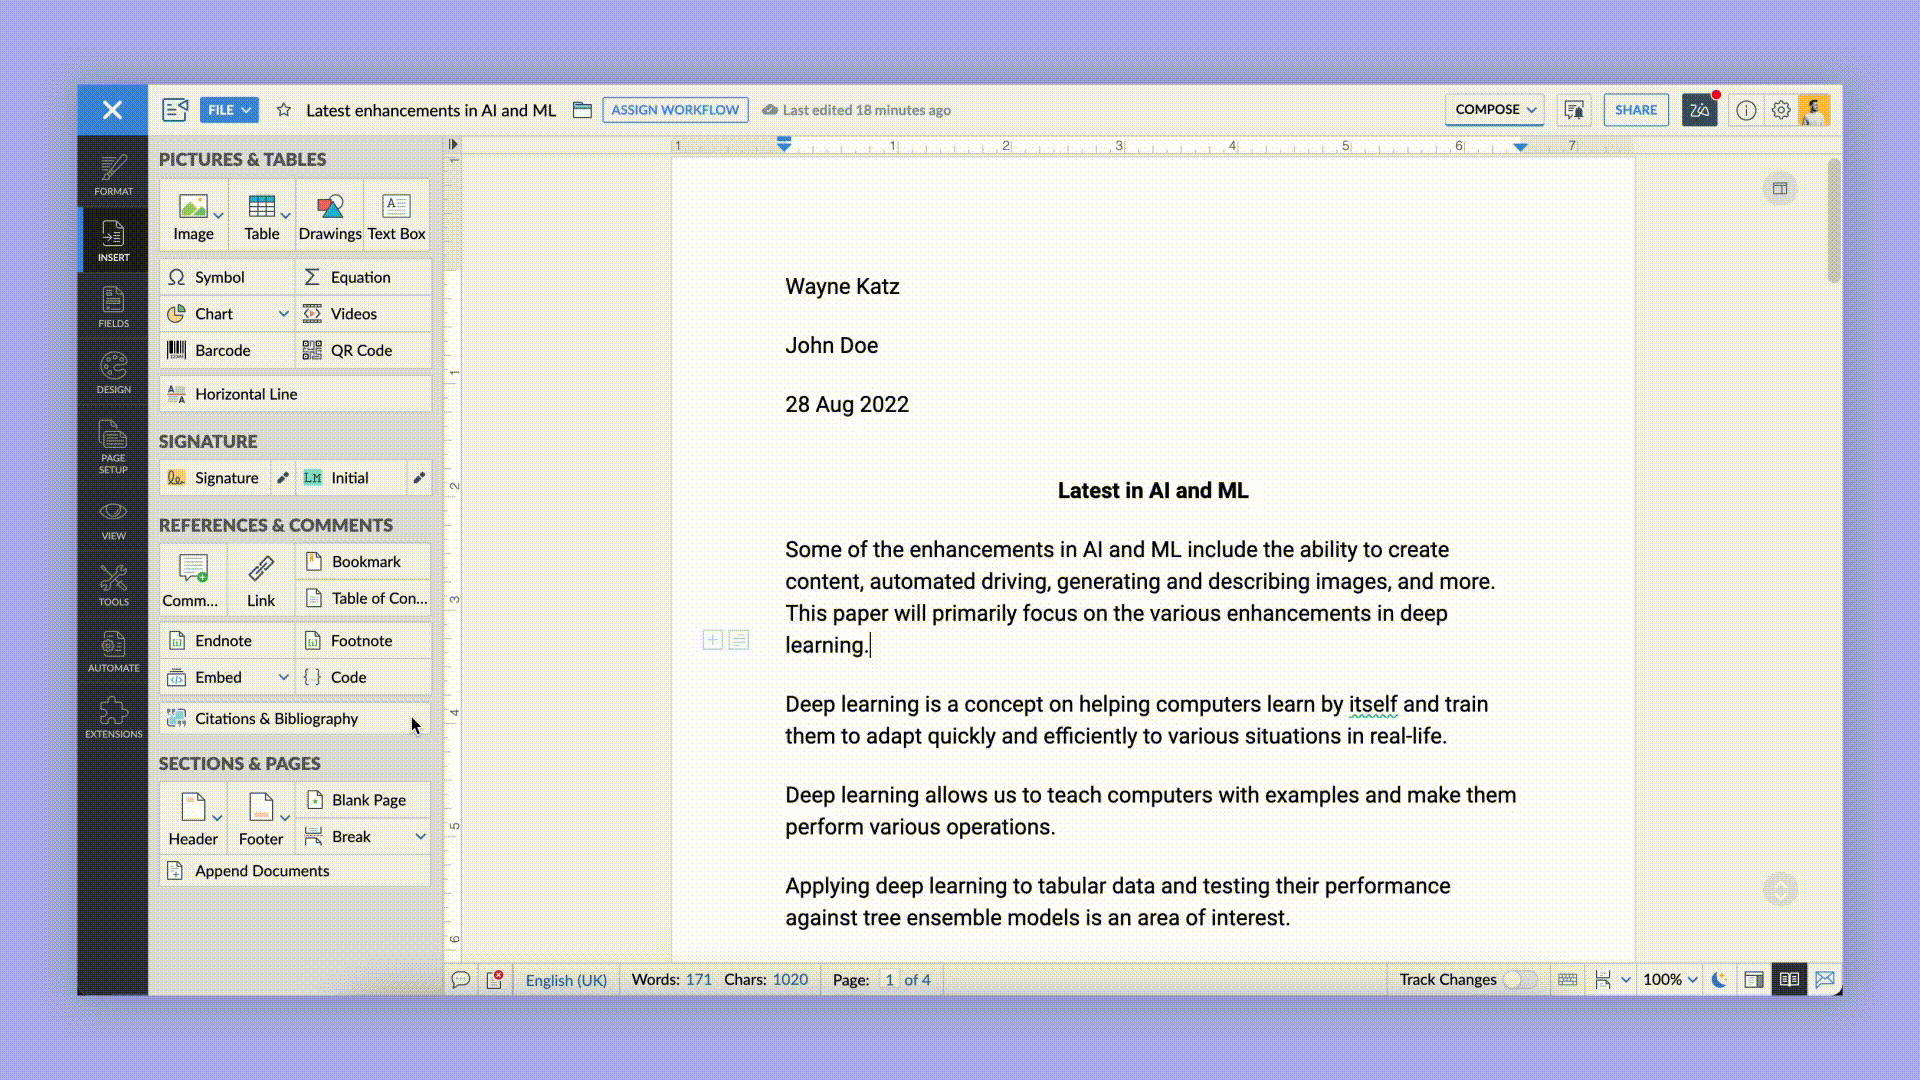Click the vertical document scrollbar
This screenshot has height=1080, width=1920.
(x=1833, y=220)
